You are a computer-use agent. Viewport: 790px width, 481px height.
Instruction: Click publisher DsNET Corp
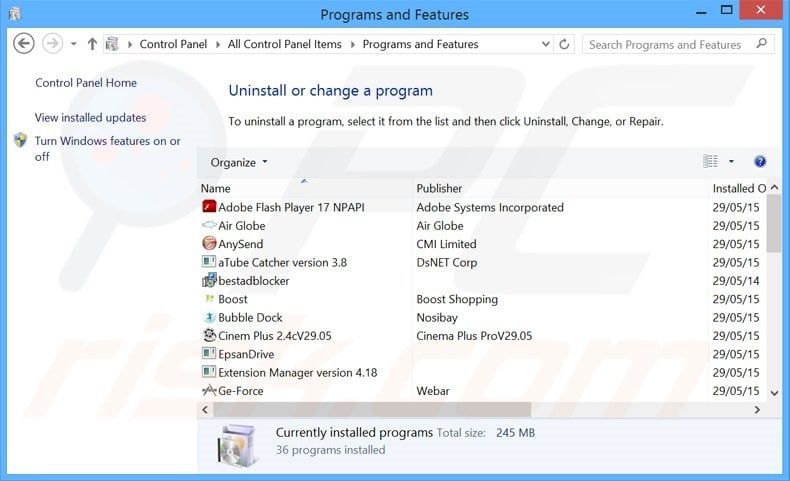coord(446,262)
